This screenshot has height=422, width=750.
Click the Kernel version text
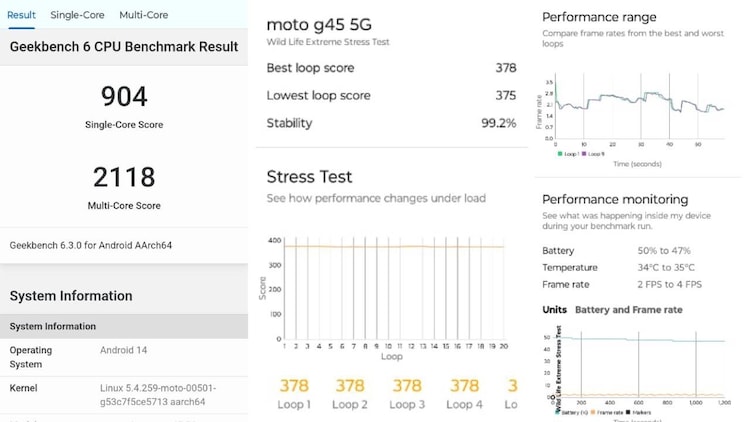(x=158, y=394)
